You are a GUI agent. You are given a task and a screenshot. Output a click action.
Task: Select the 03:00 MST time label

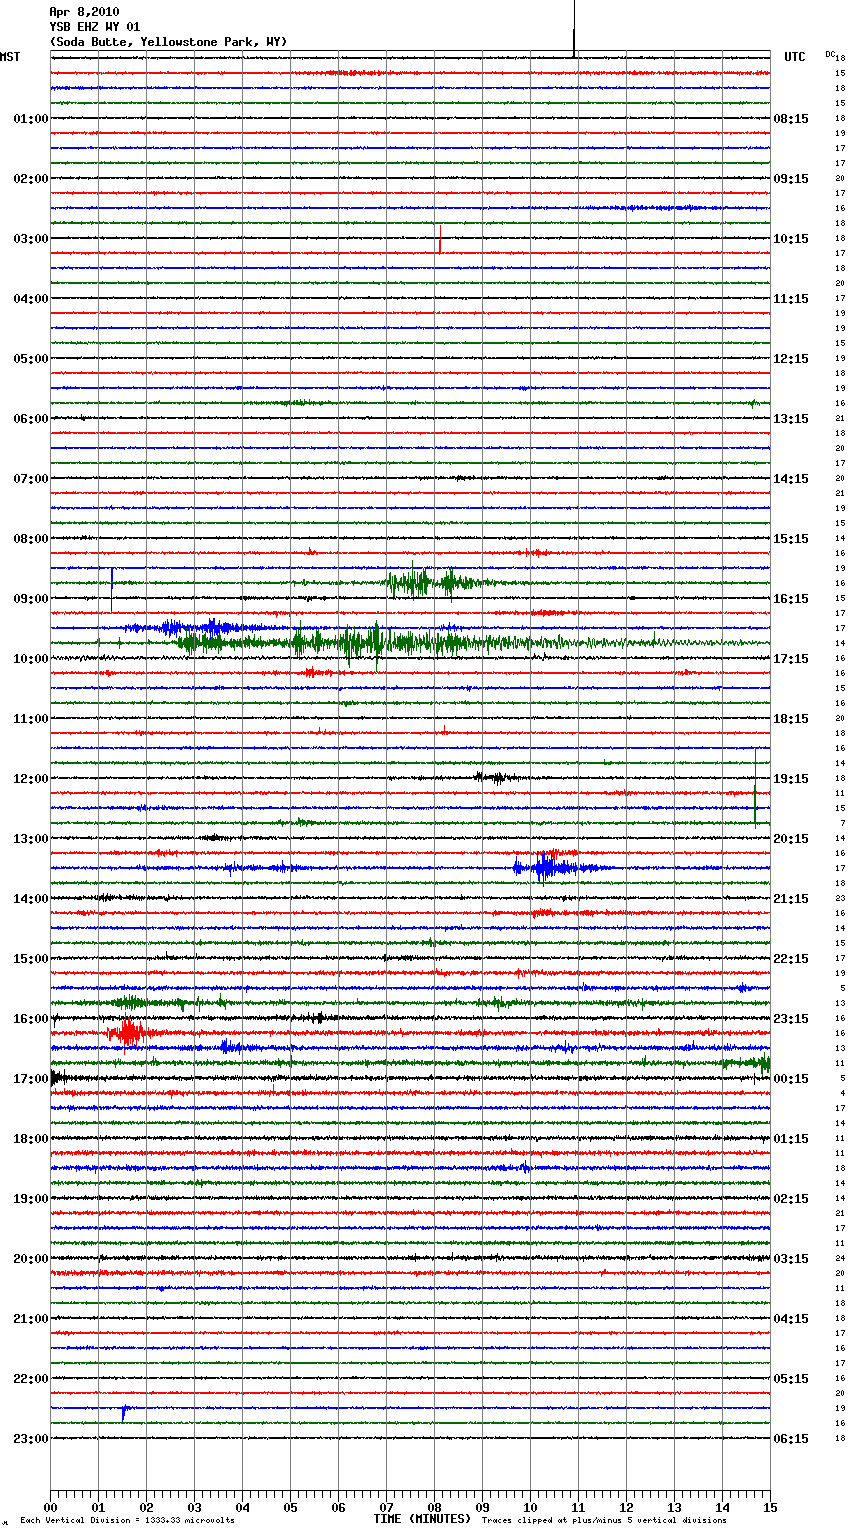tap(31, 239)
